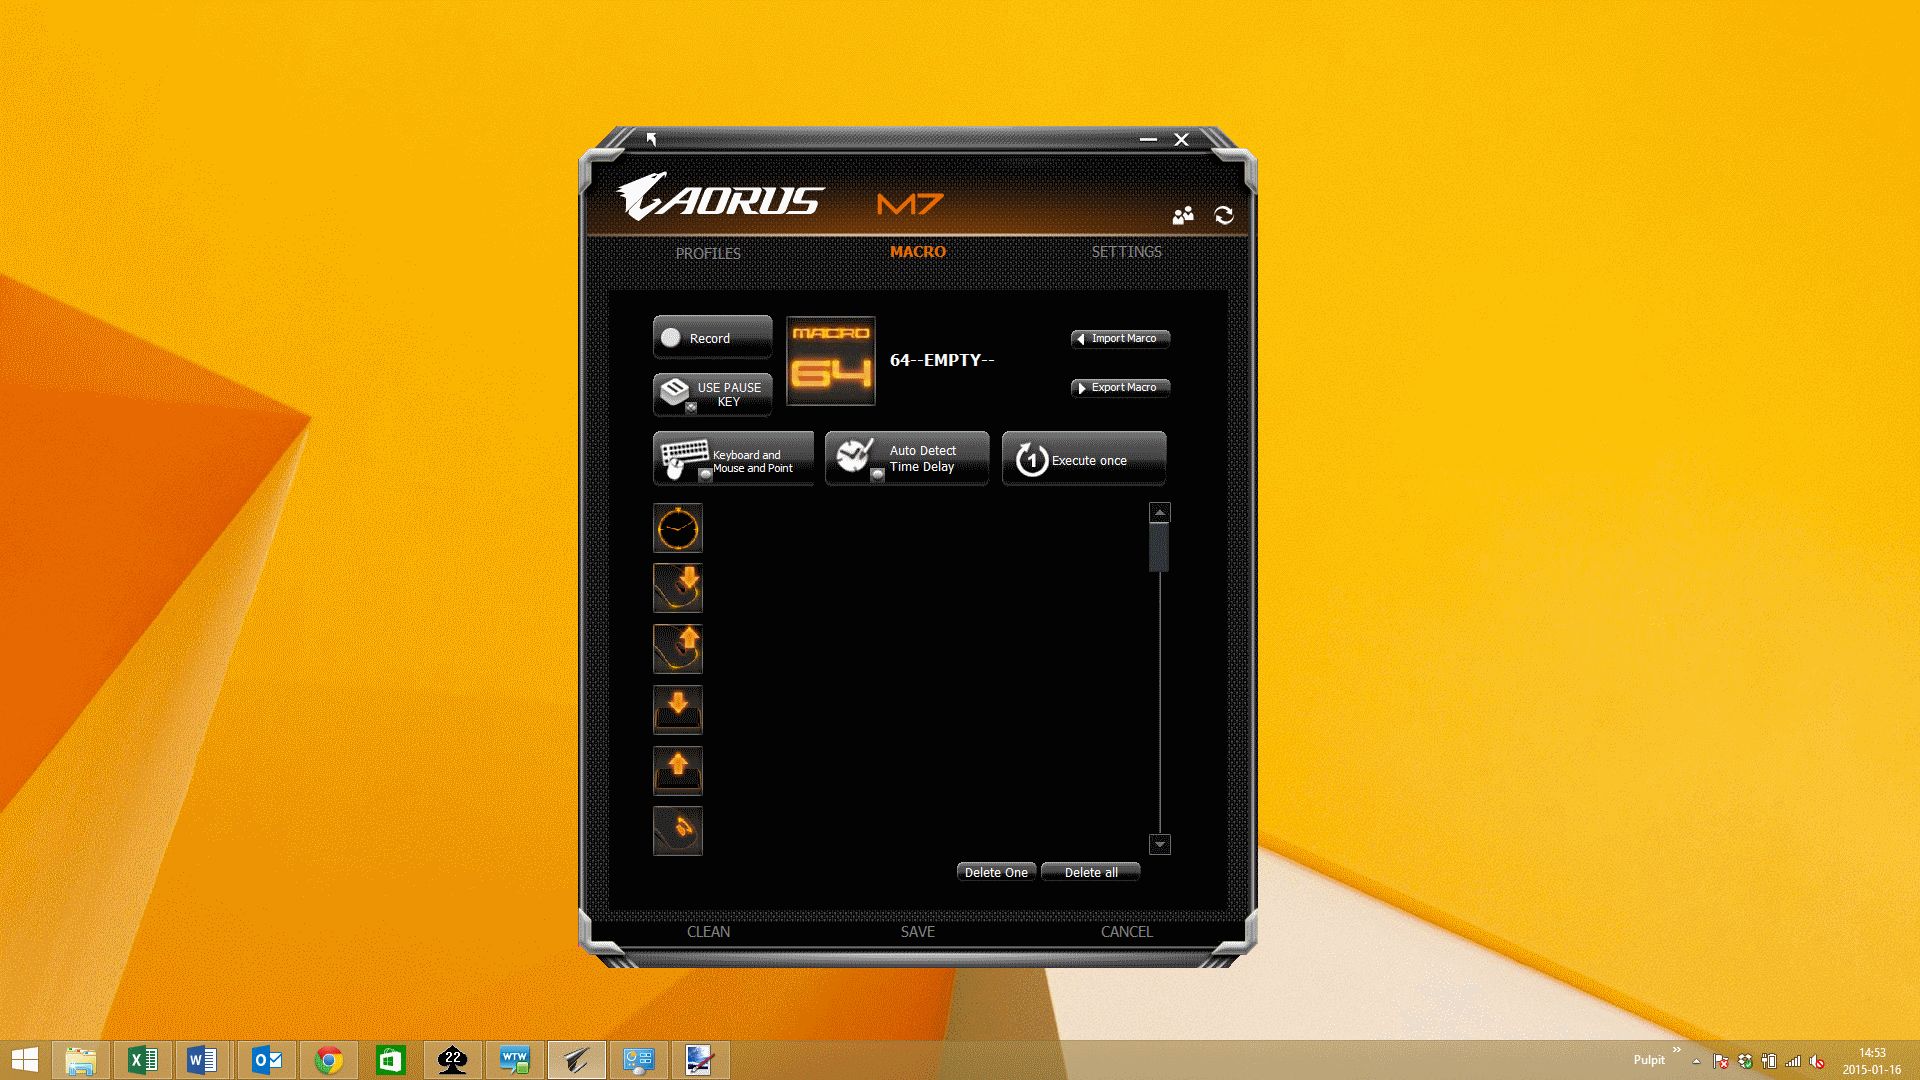This screenshot has height=1080, width=1920.
Task: Click the Macro 64 slot thumbnail
Action: 831,361
